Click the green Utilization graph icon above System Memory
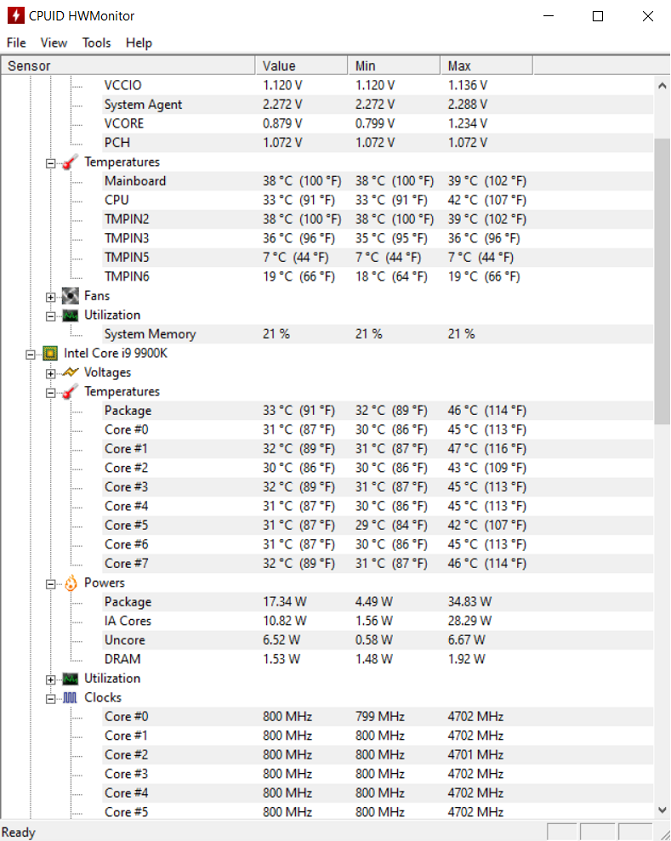This screenshot has width=671, height=841. 70,315
